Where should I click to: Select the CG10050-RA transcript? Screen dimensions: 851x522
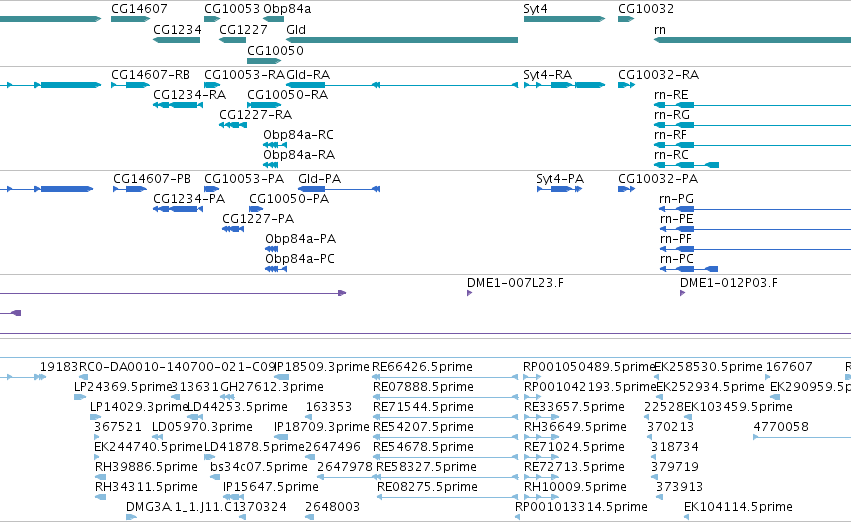[x=264, y=105]
